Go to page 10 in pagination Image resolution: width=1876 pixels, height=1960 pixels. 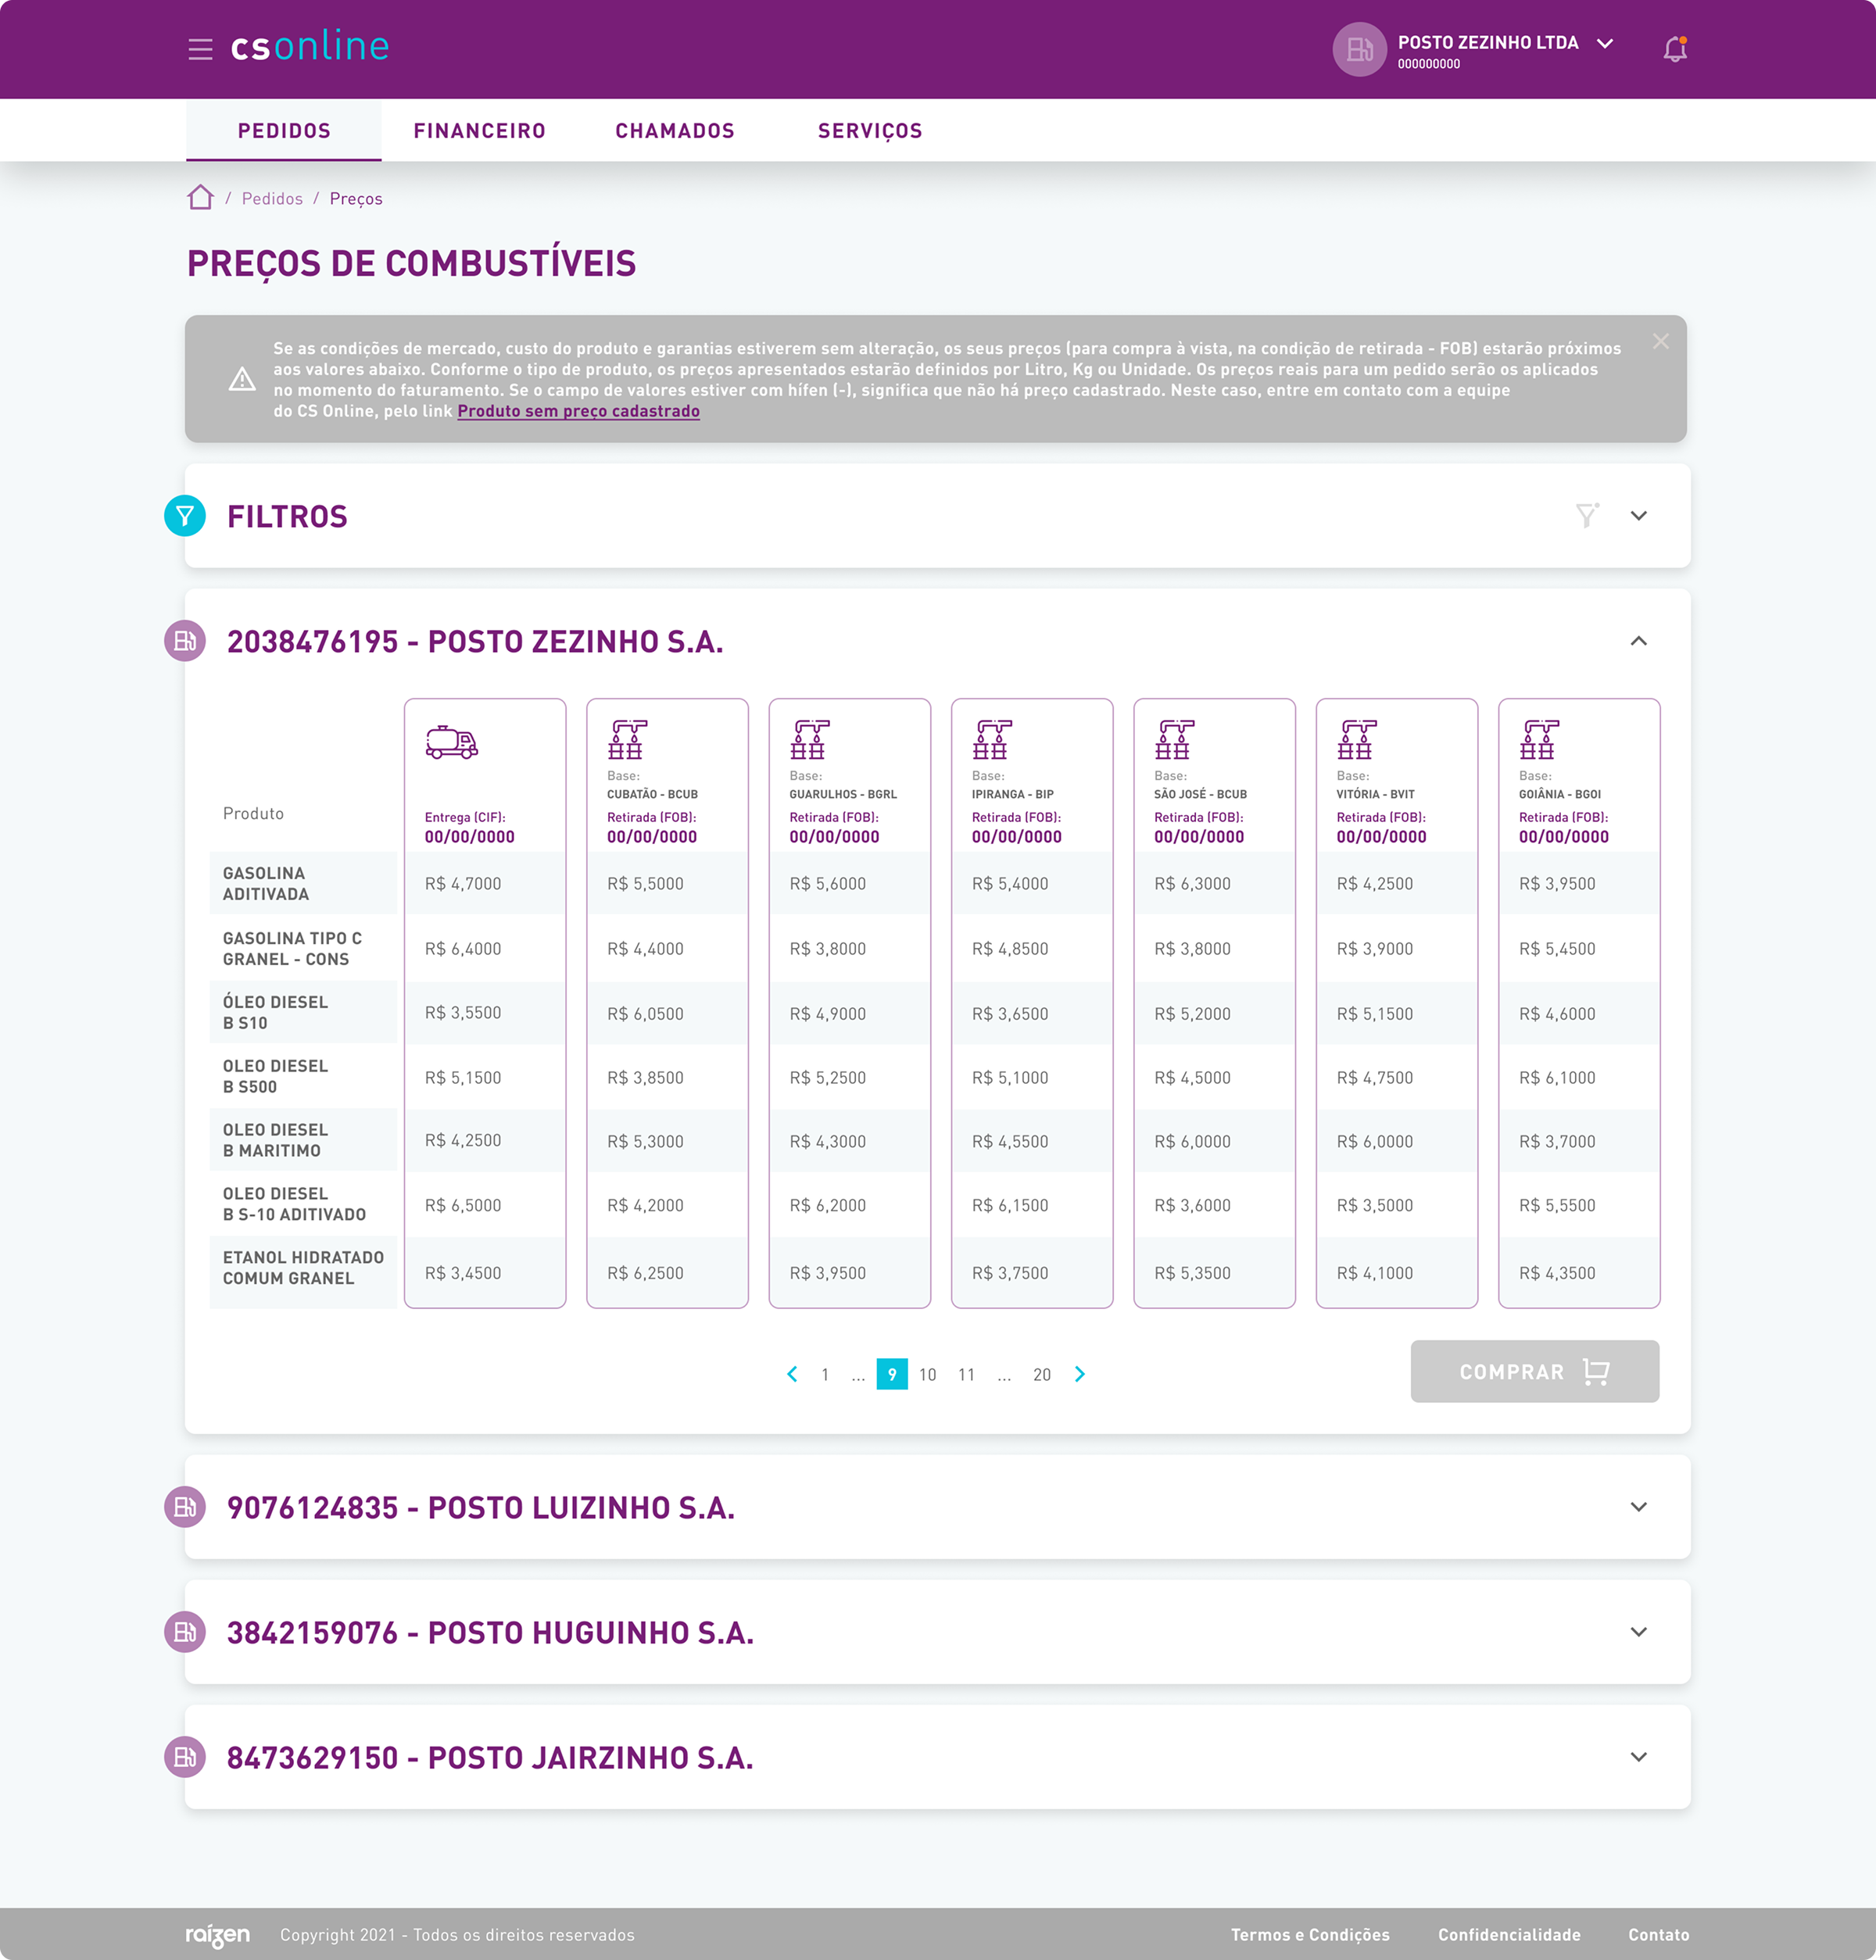927,1374
